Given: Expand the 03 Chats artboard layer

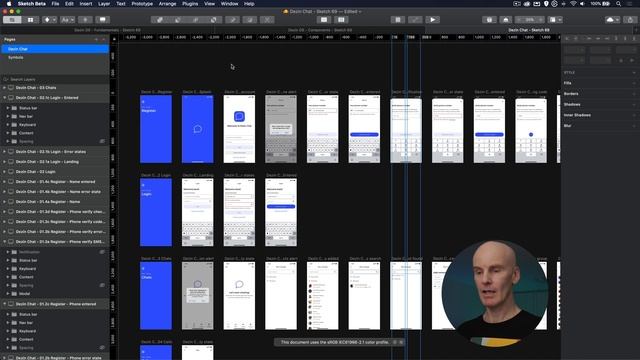Looking at the screenshot, I should point(4,88).
